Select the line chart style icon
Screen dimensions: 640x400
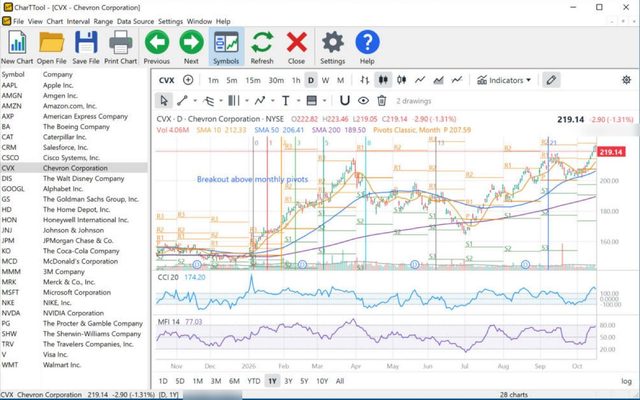(420, 80)
